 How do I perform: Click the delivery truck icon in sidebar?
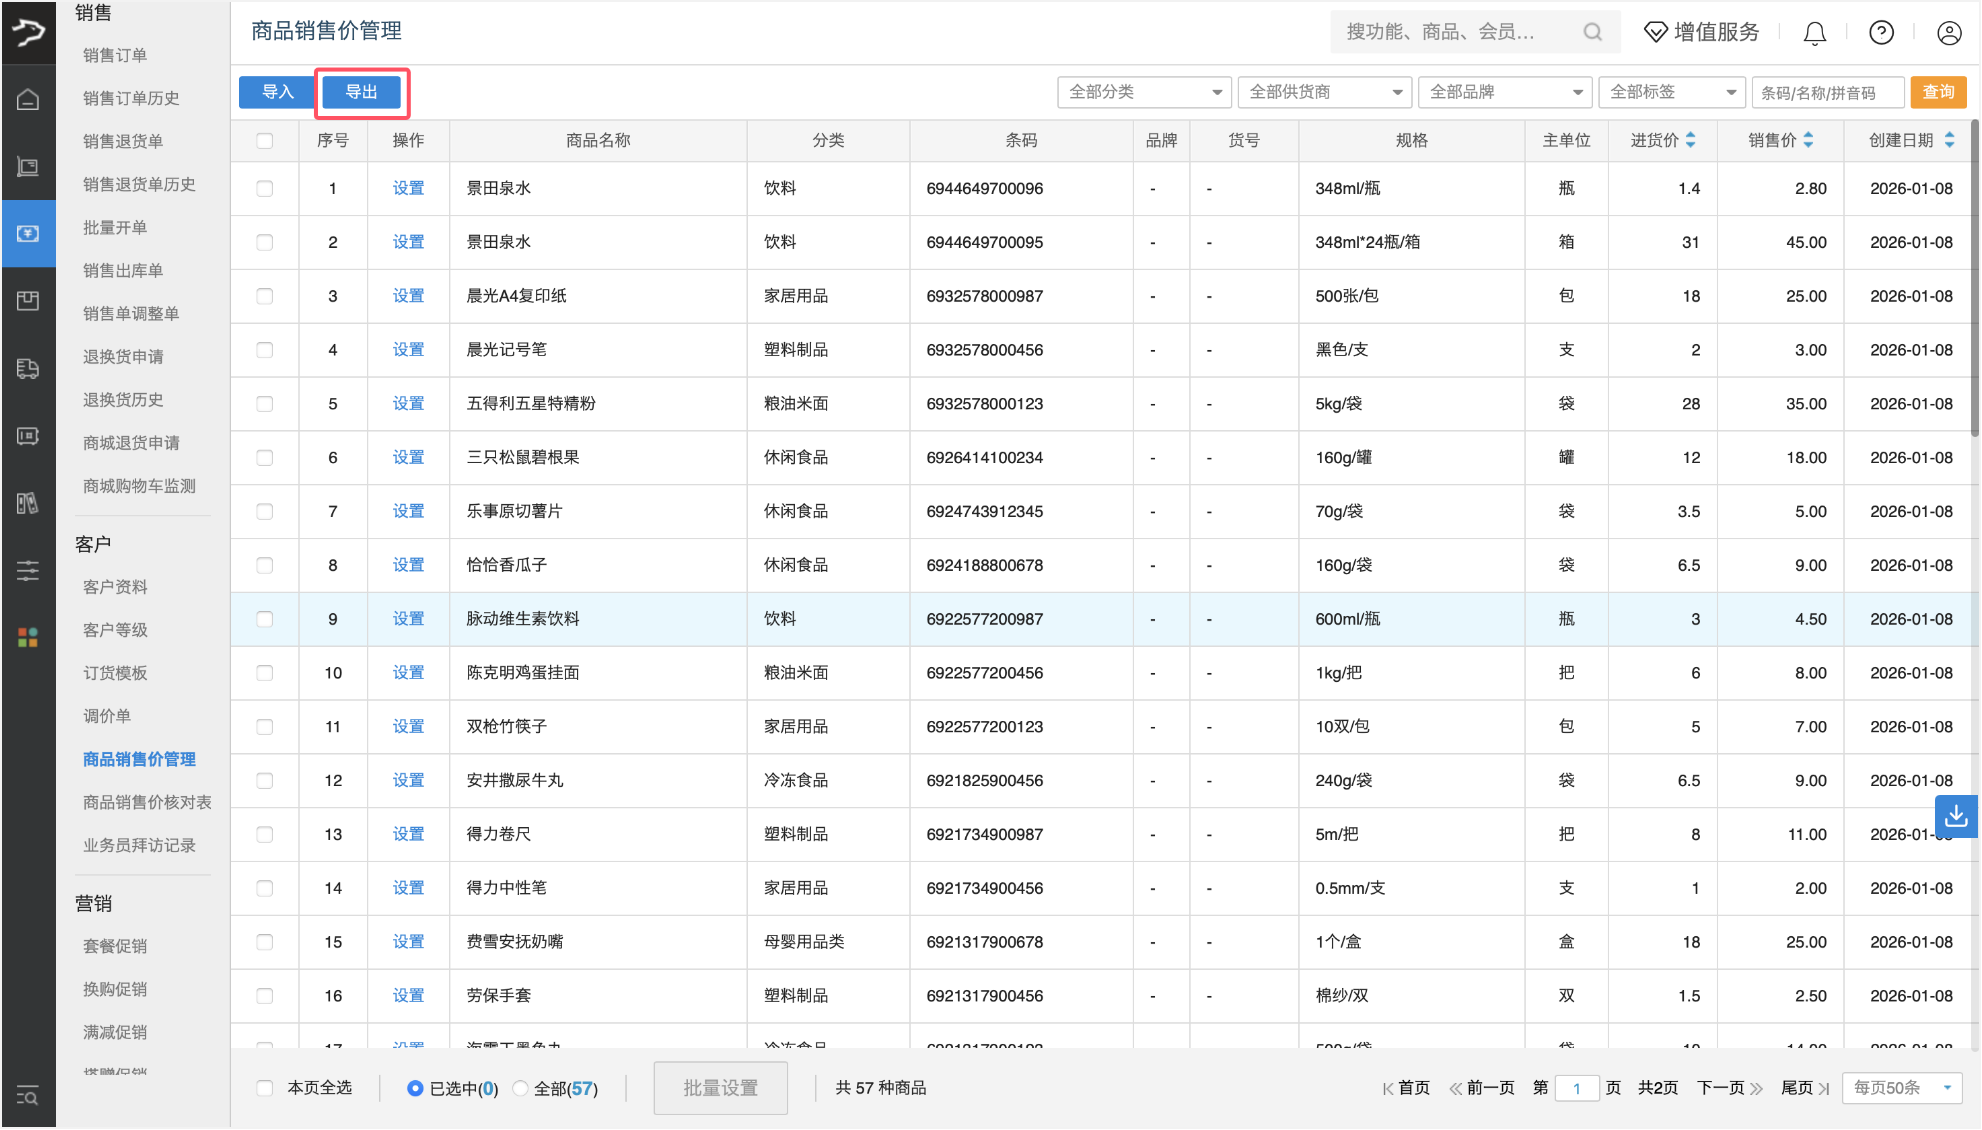pyautogui.click(x=28, y=368)
